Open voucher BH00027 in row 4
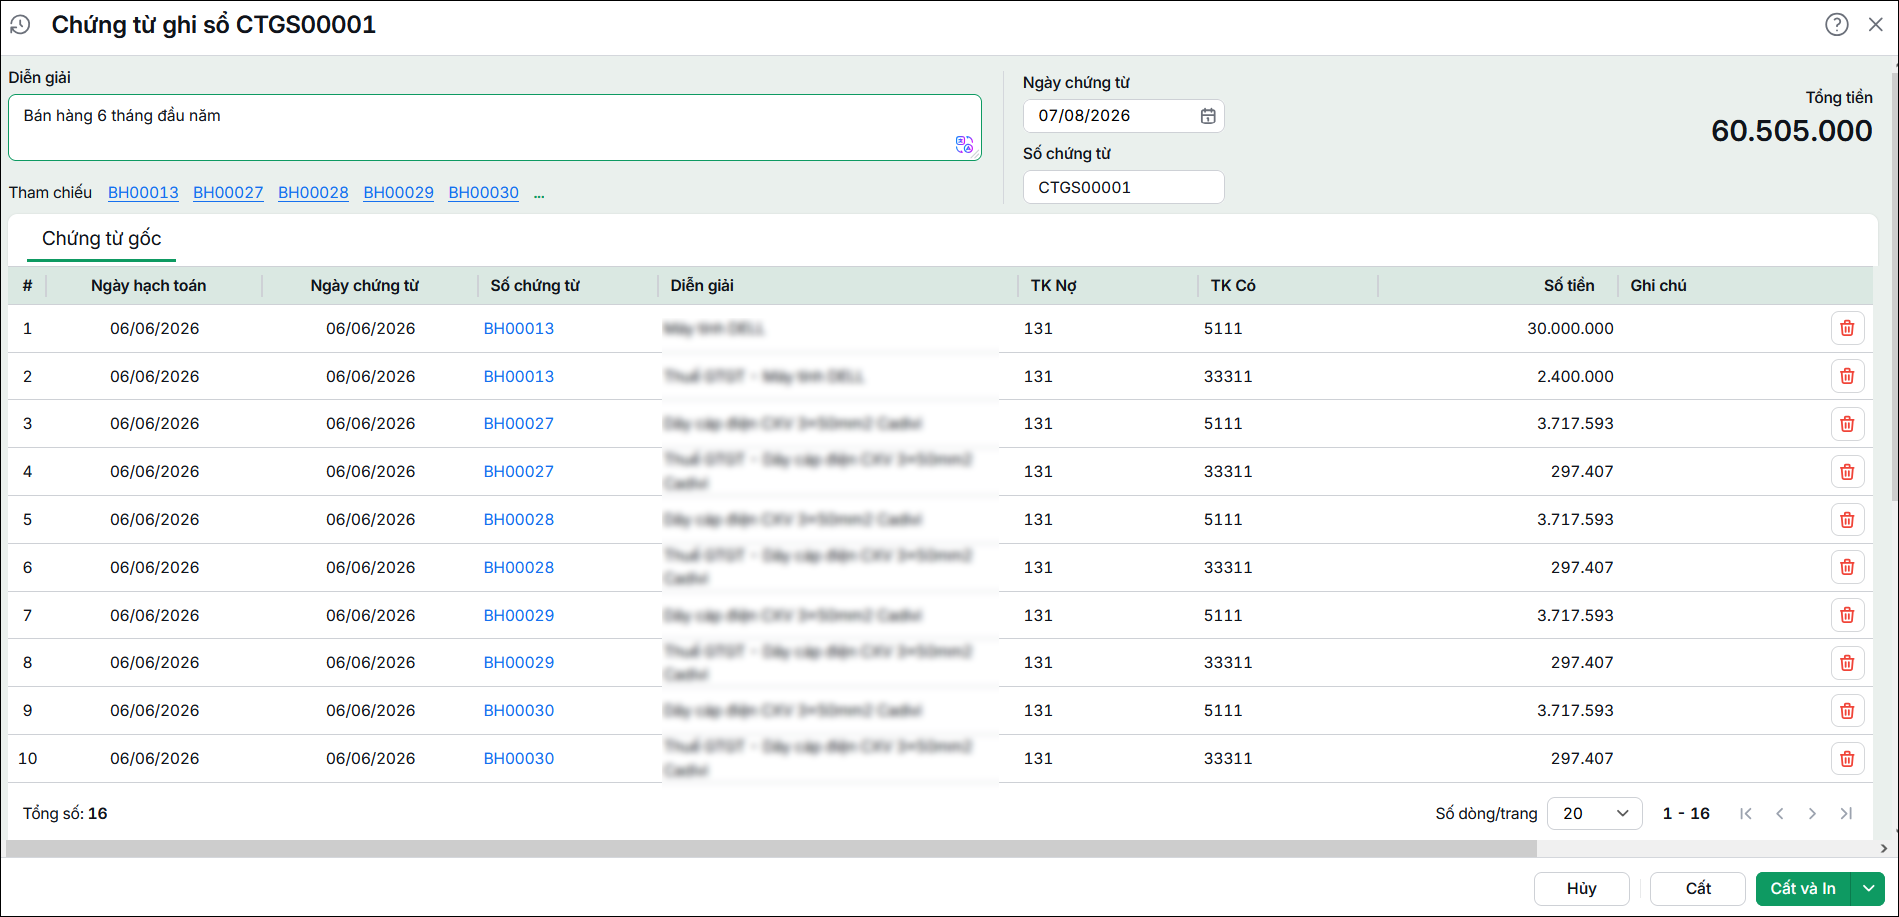This screenshot has width=1899, height=917. click(519, 472)
